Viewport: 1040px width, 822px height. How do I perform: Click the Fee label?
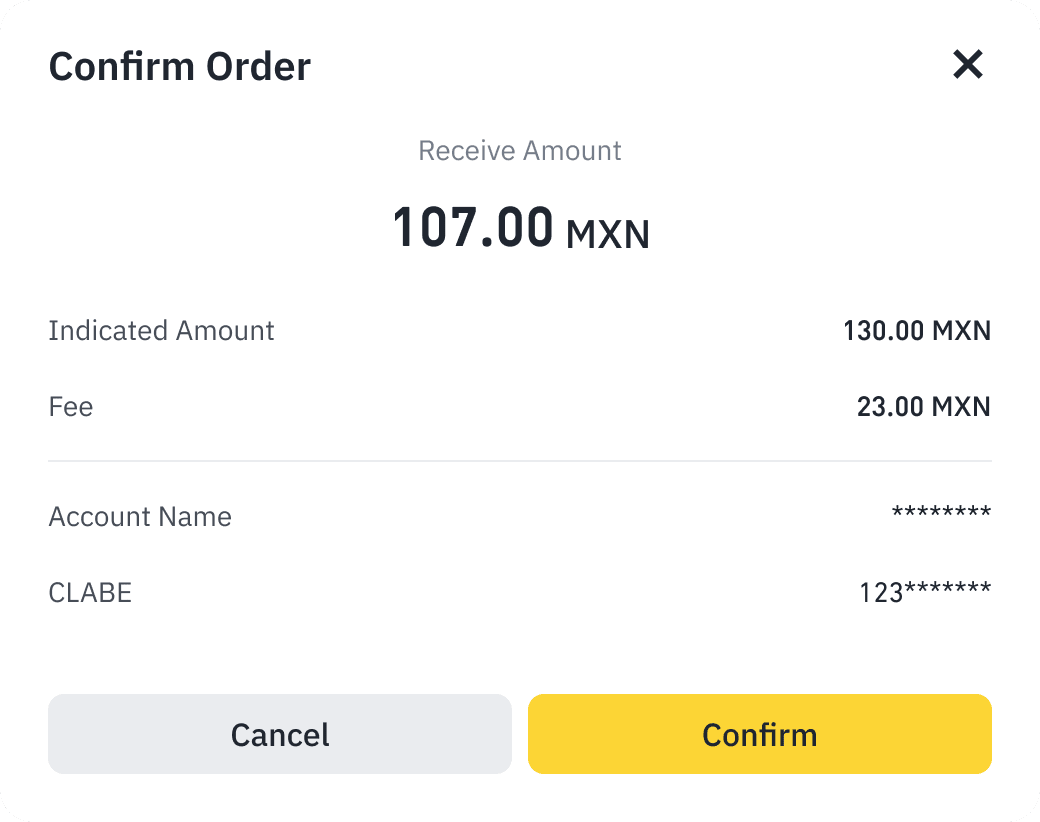point(71,407)
